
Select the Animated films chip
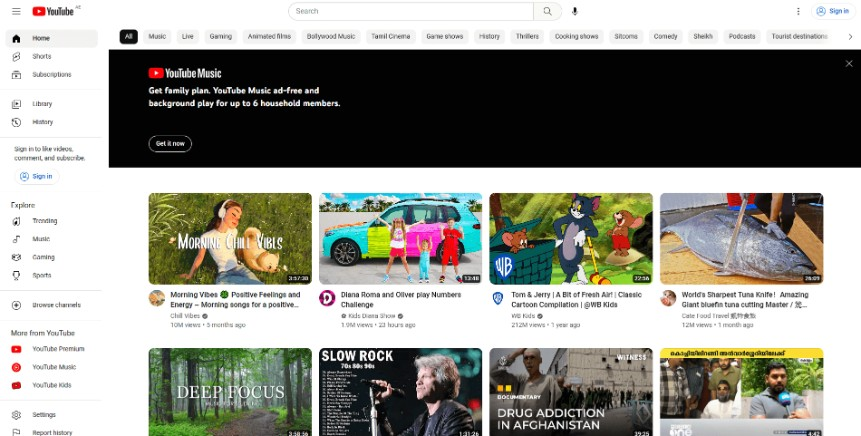tap(269, 37)
